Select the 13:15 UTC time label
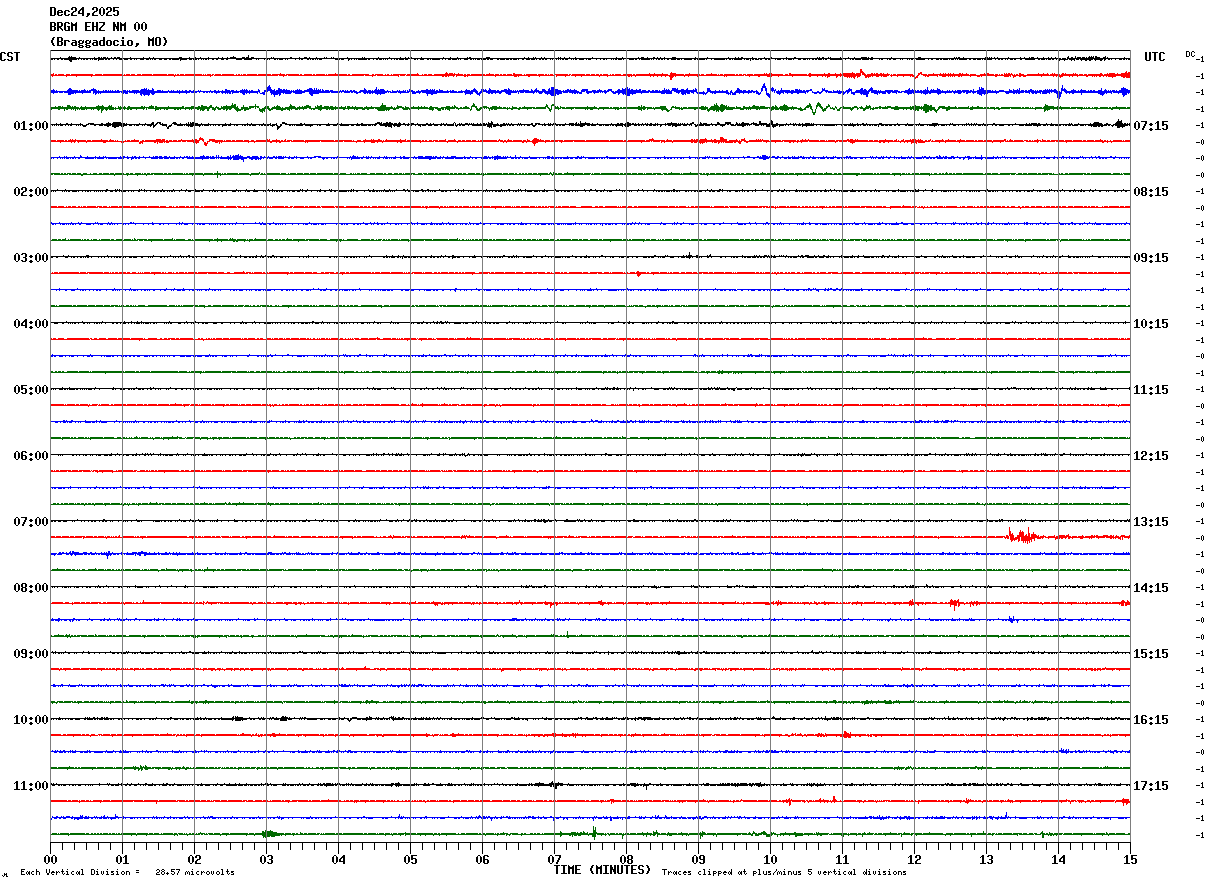The image size is (1210, 886). click(x=1151, y=521)
